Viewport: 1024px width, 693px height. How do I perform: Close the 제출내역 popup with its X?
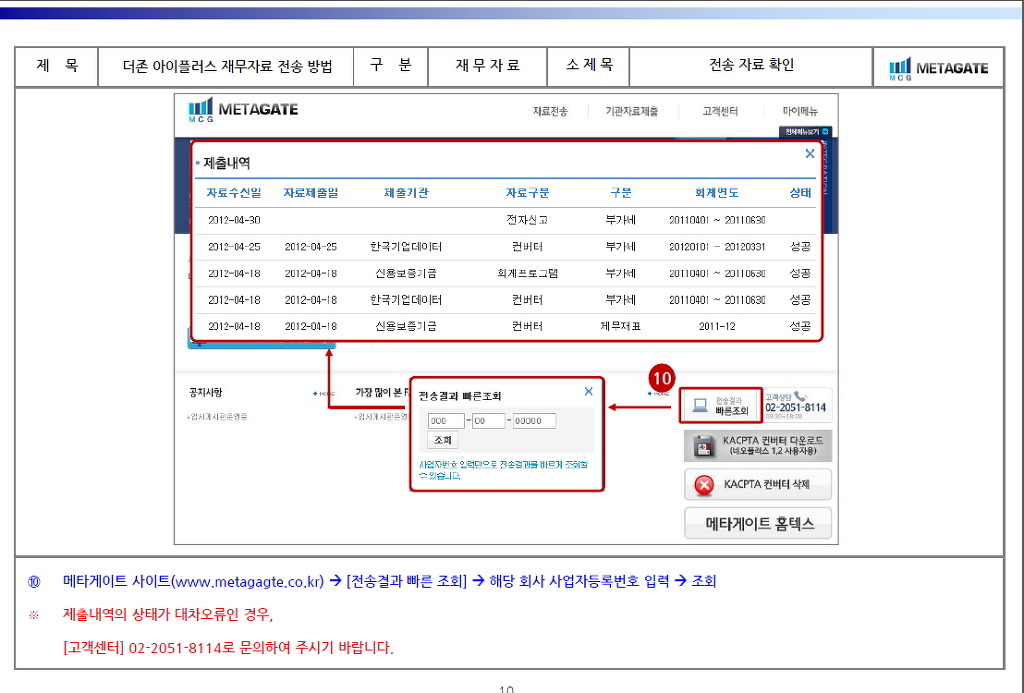pos(810,153)
